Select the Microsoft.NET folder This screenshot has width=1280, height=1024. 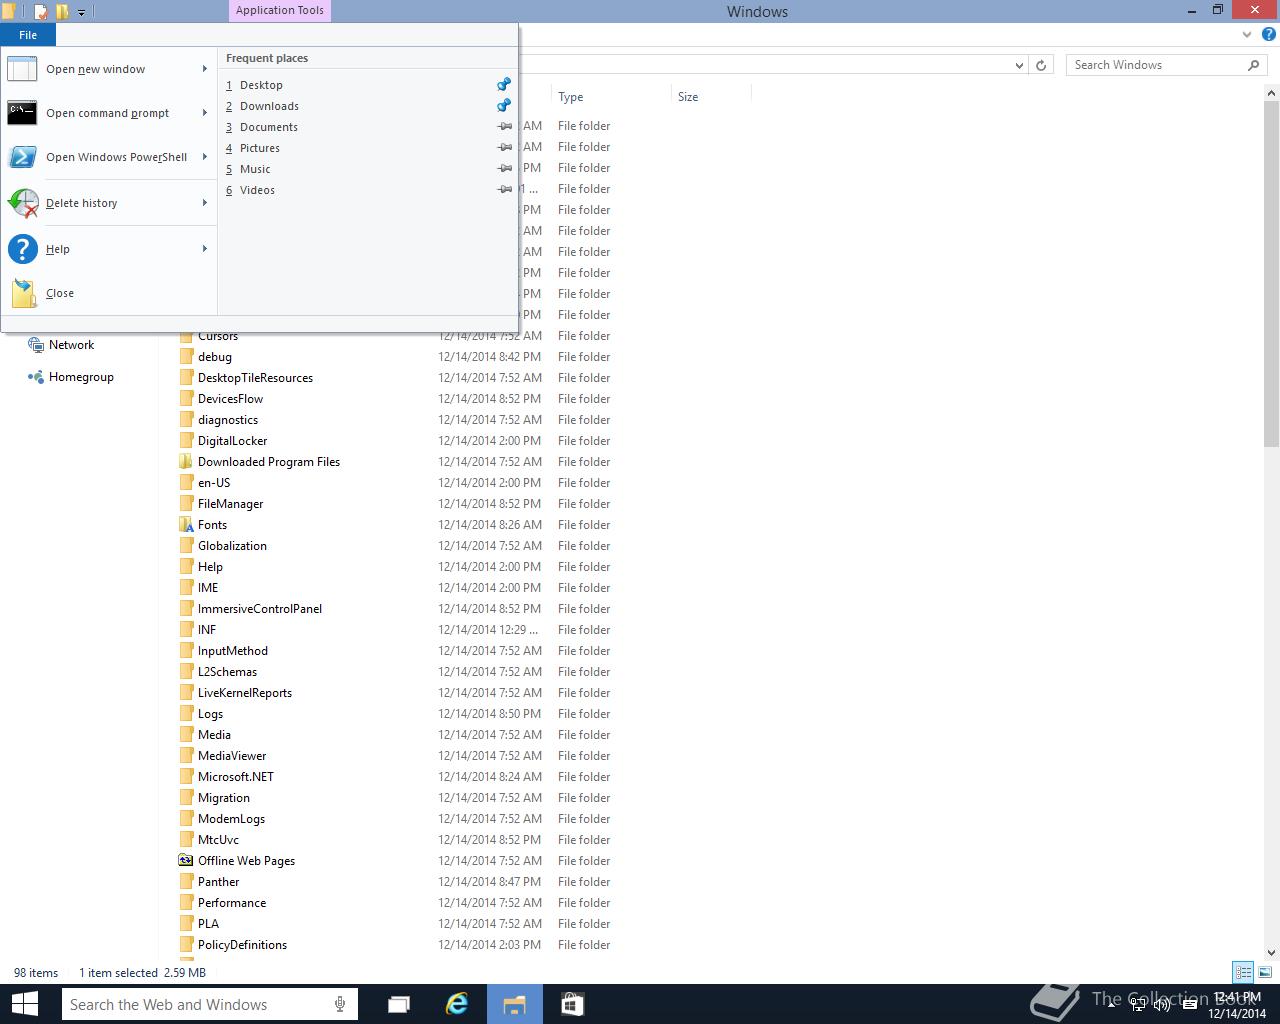[236, 777]
